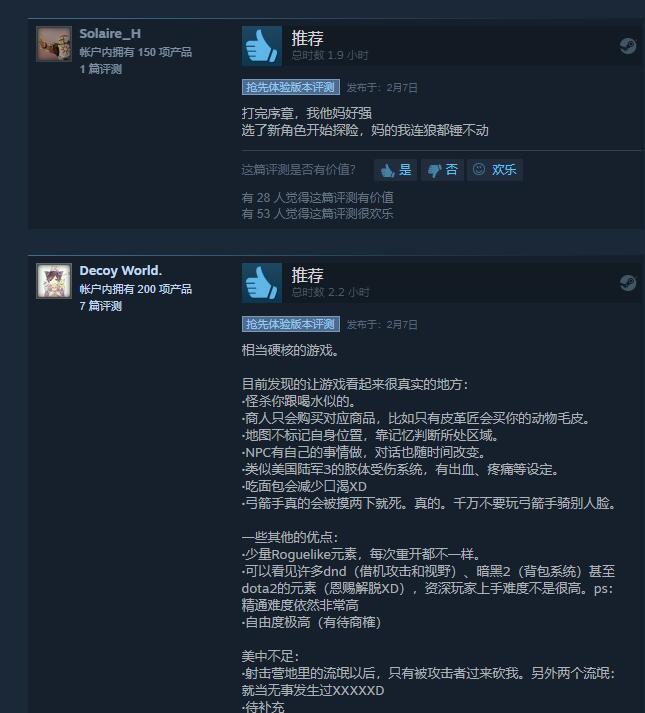Click 帐户内拥有 200 项产品 under Decoy World

(136, 289)
